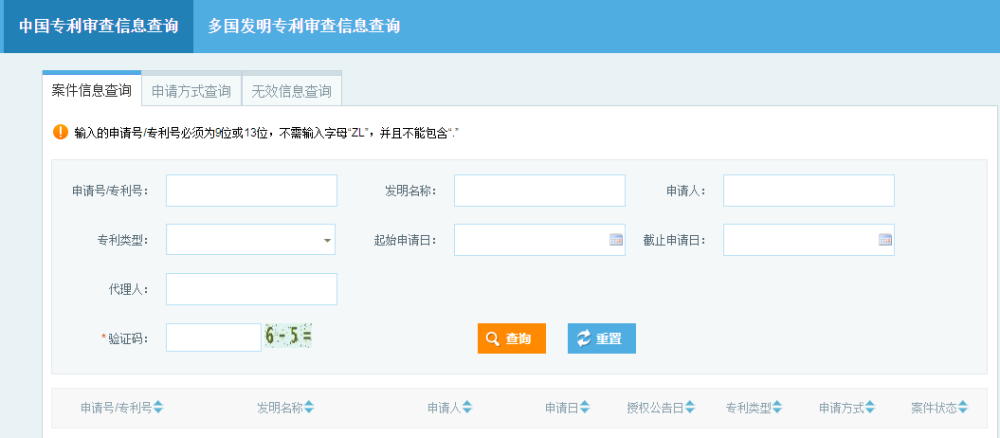Click the orange warning notice icon
Screen dimensions: 1000x438
pos(60,132)
